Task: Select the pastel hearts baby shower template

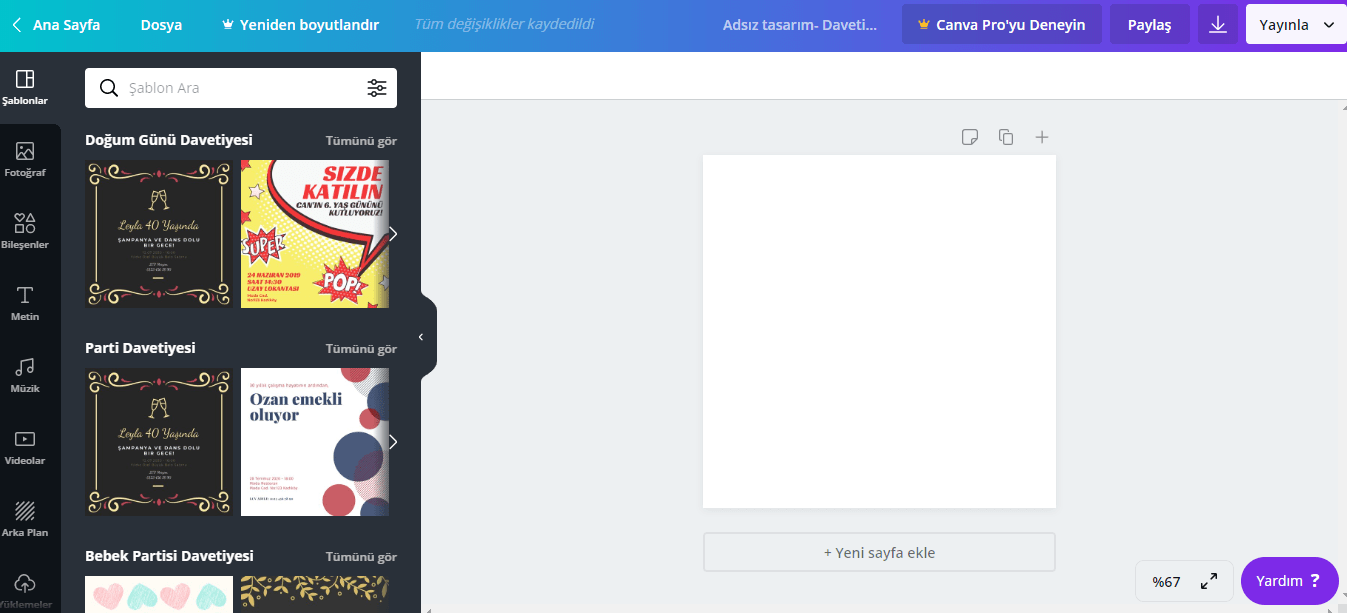Action: point(159,594)
